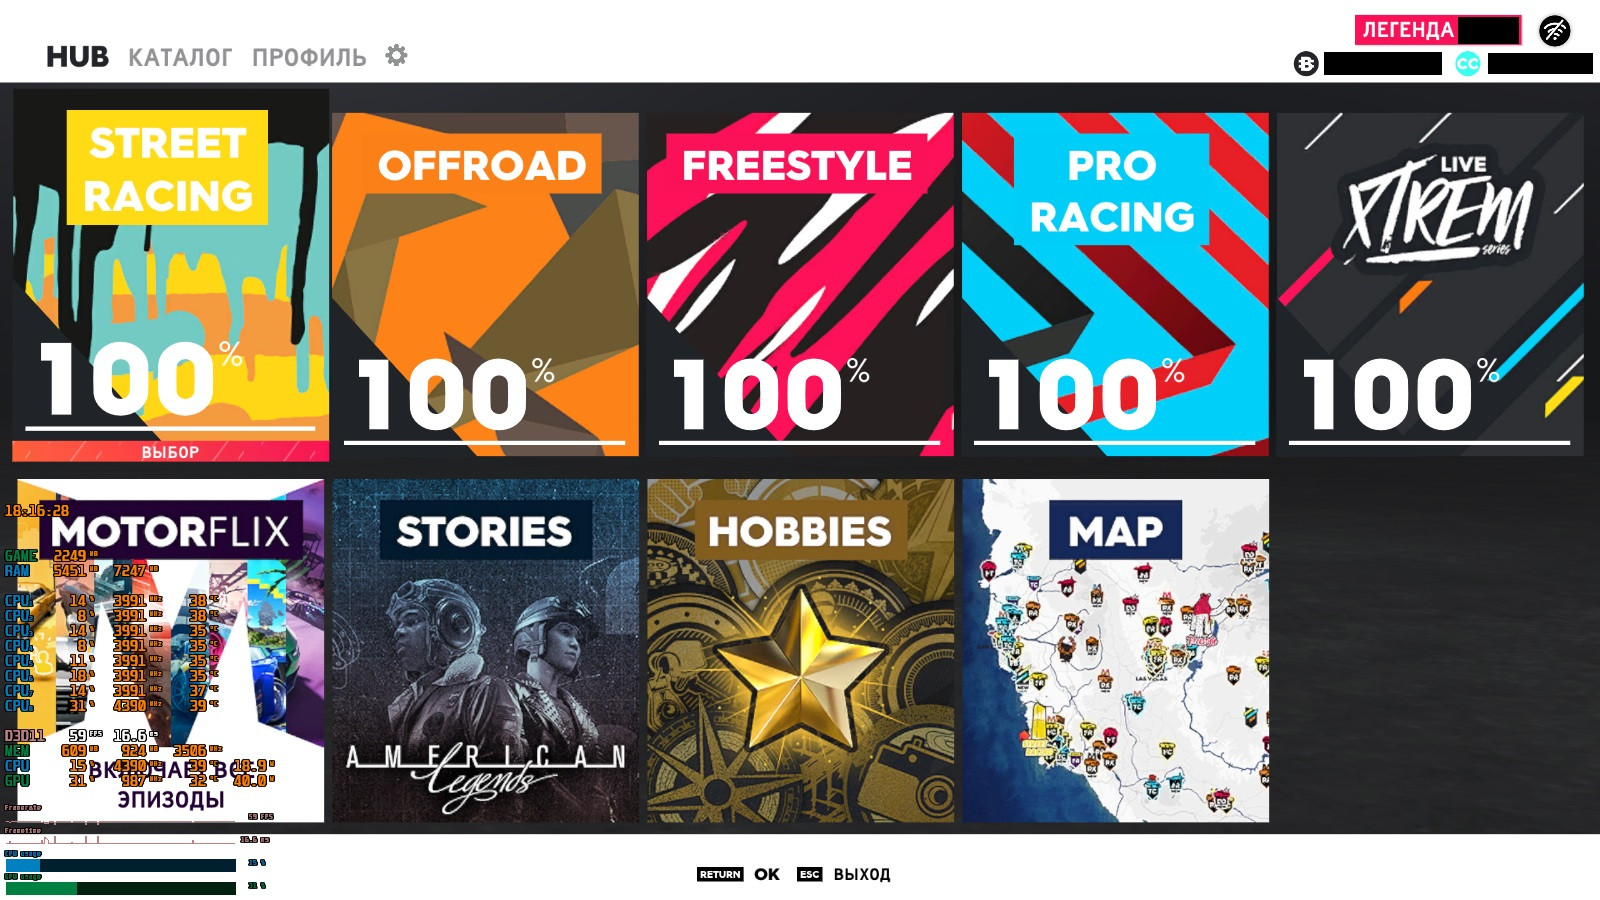The height and width of the screenshot is (900, 1600).
Task: Open the HUB tab
Action: tap(77, 57)
